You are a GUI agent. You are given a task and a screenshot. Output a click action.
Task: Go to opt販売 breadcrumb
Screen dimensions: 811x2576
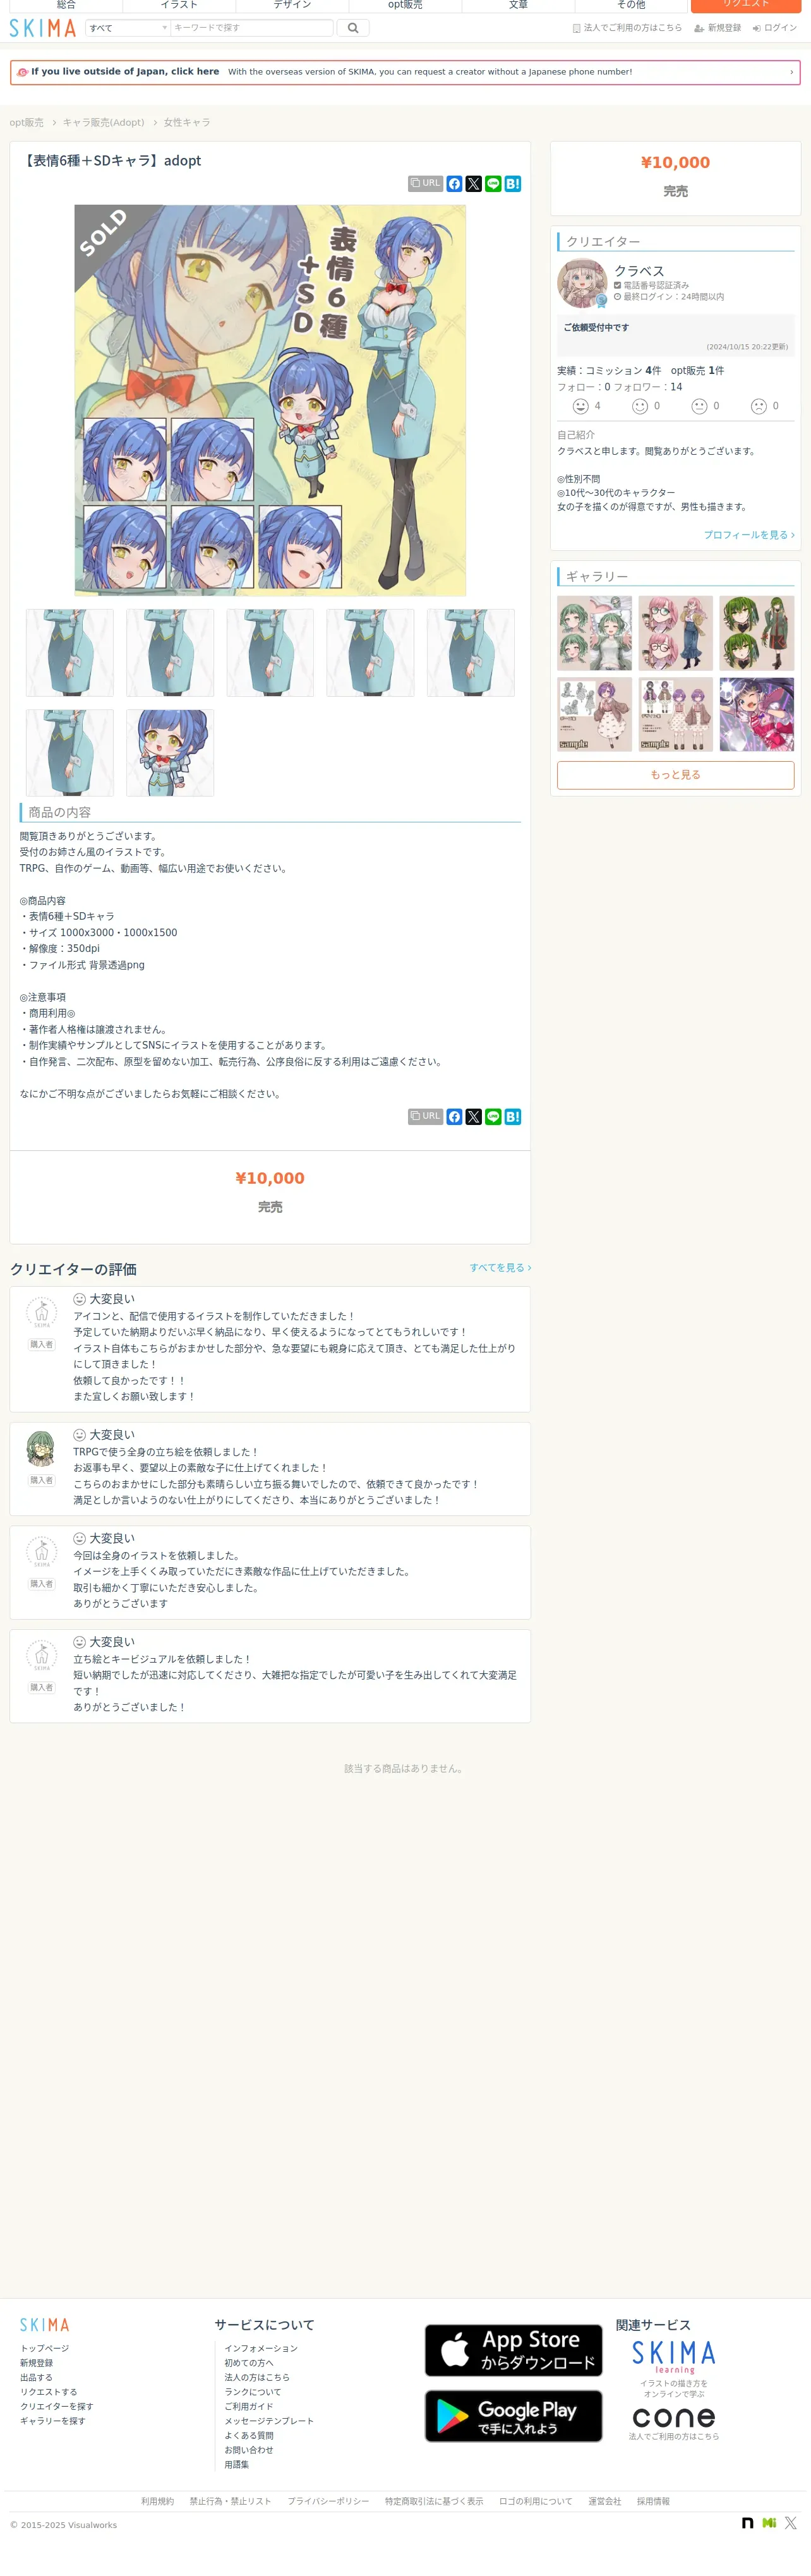pyautogui.click(x=27, y=122)
